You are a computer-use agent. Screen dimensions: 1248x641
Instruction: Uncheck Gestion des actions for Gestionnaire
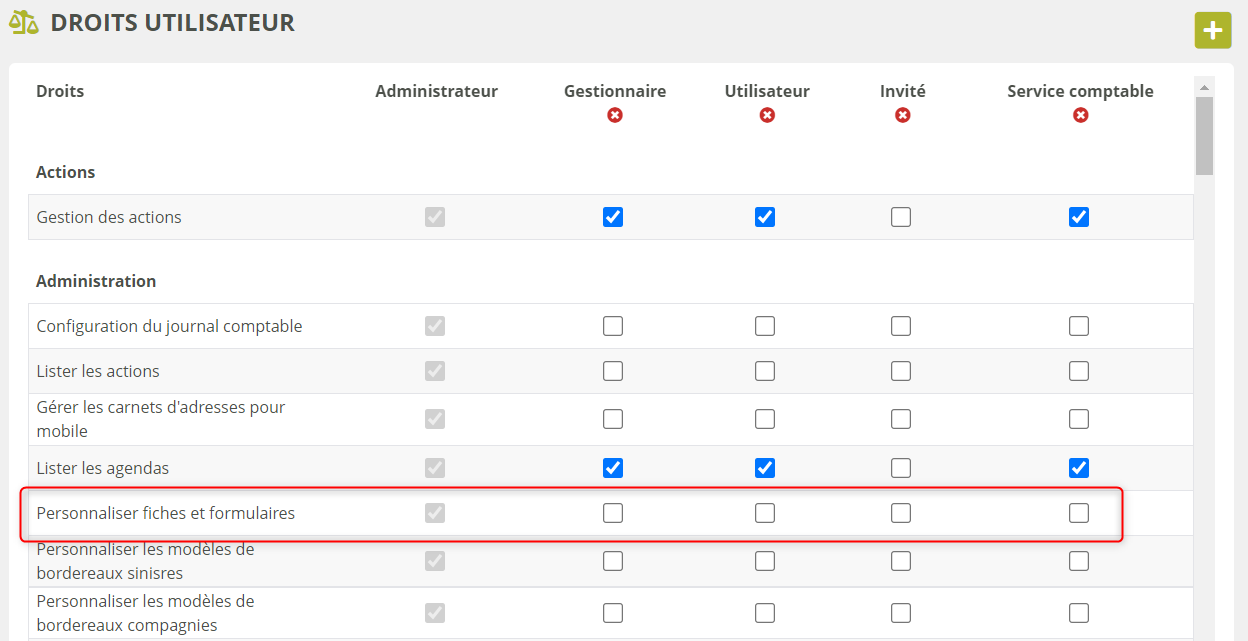pyautogui.click(x=613, y=217)
